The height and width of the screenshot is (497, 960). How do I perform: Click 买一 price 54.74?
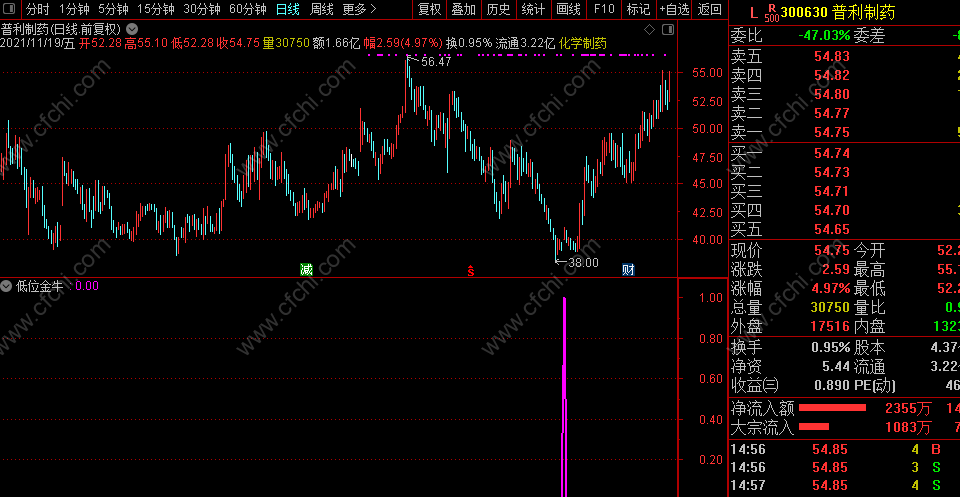(x=831, y=154)
